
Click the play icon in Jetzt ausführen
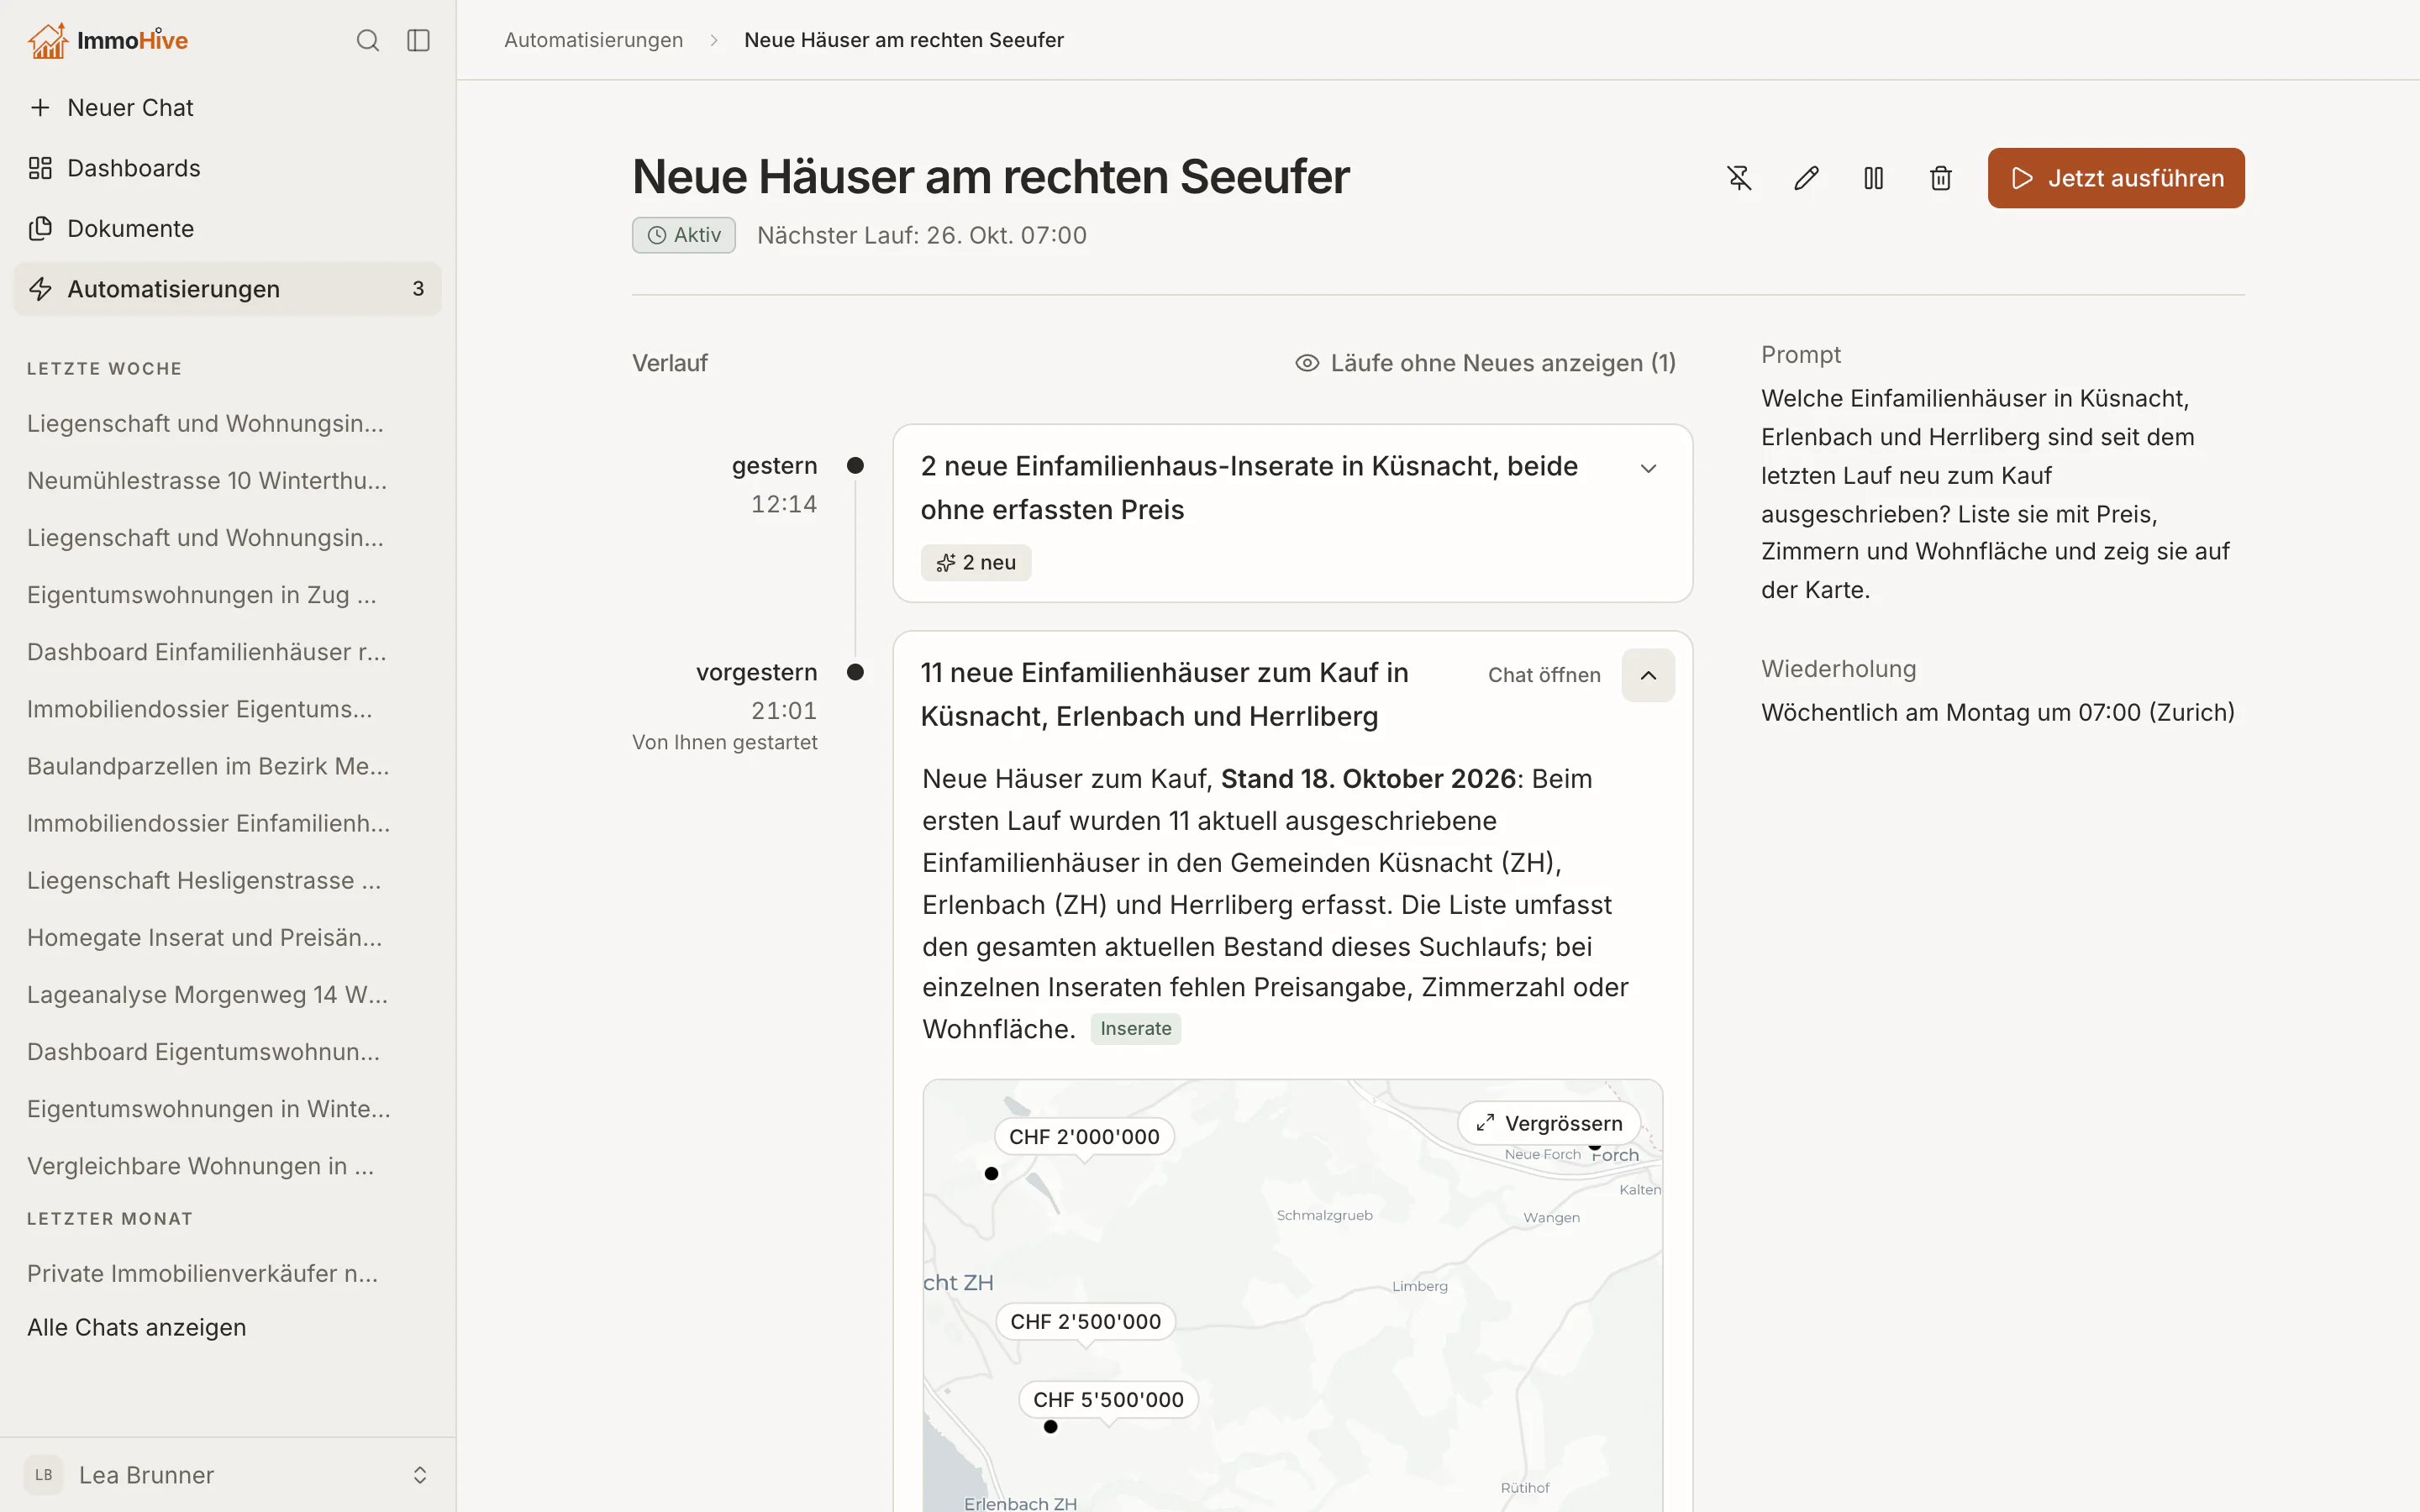[x=2022, y=178]
